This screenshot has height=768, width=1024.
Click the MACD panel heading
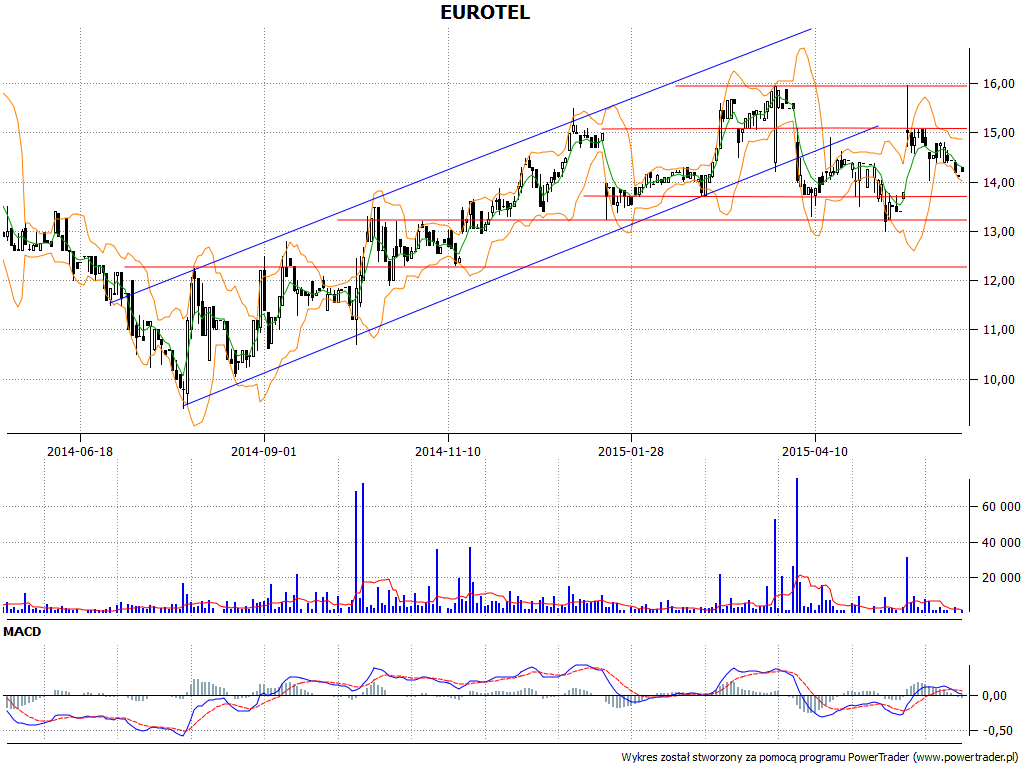pos(22,632)
